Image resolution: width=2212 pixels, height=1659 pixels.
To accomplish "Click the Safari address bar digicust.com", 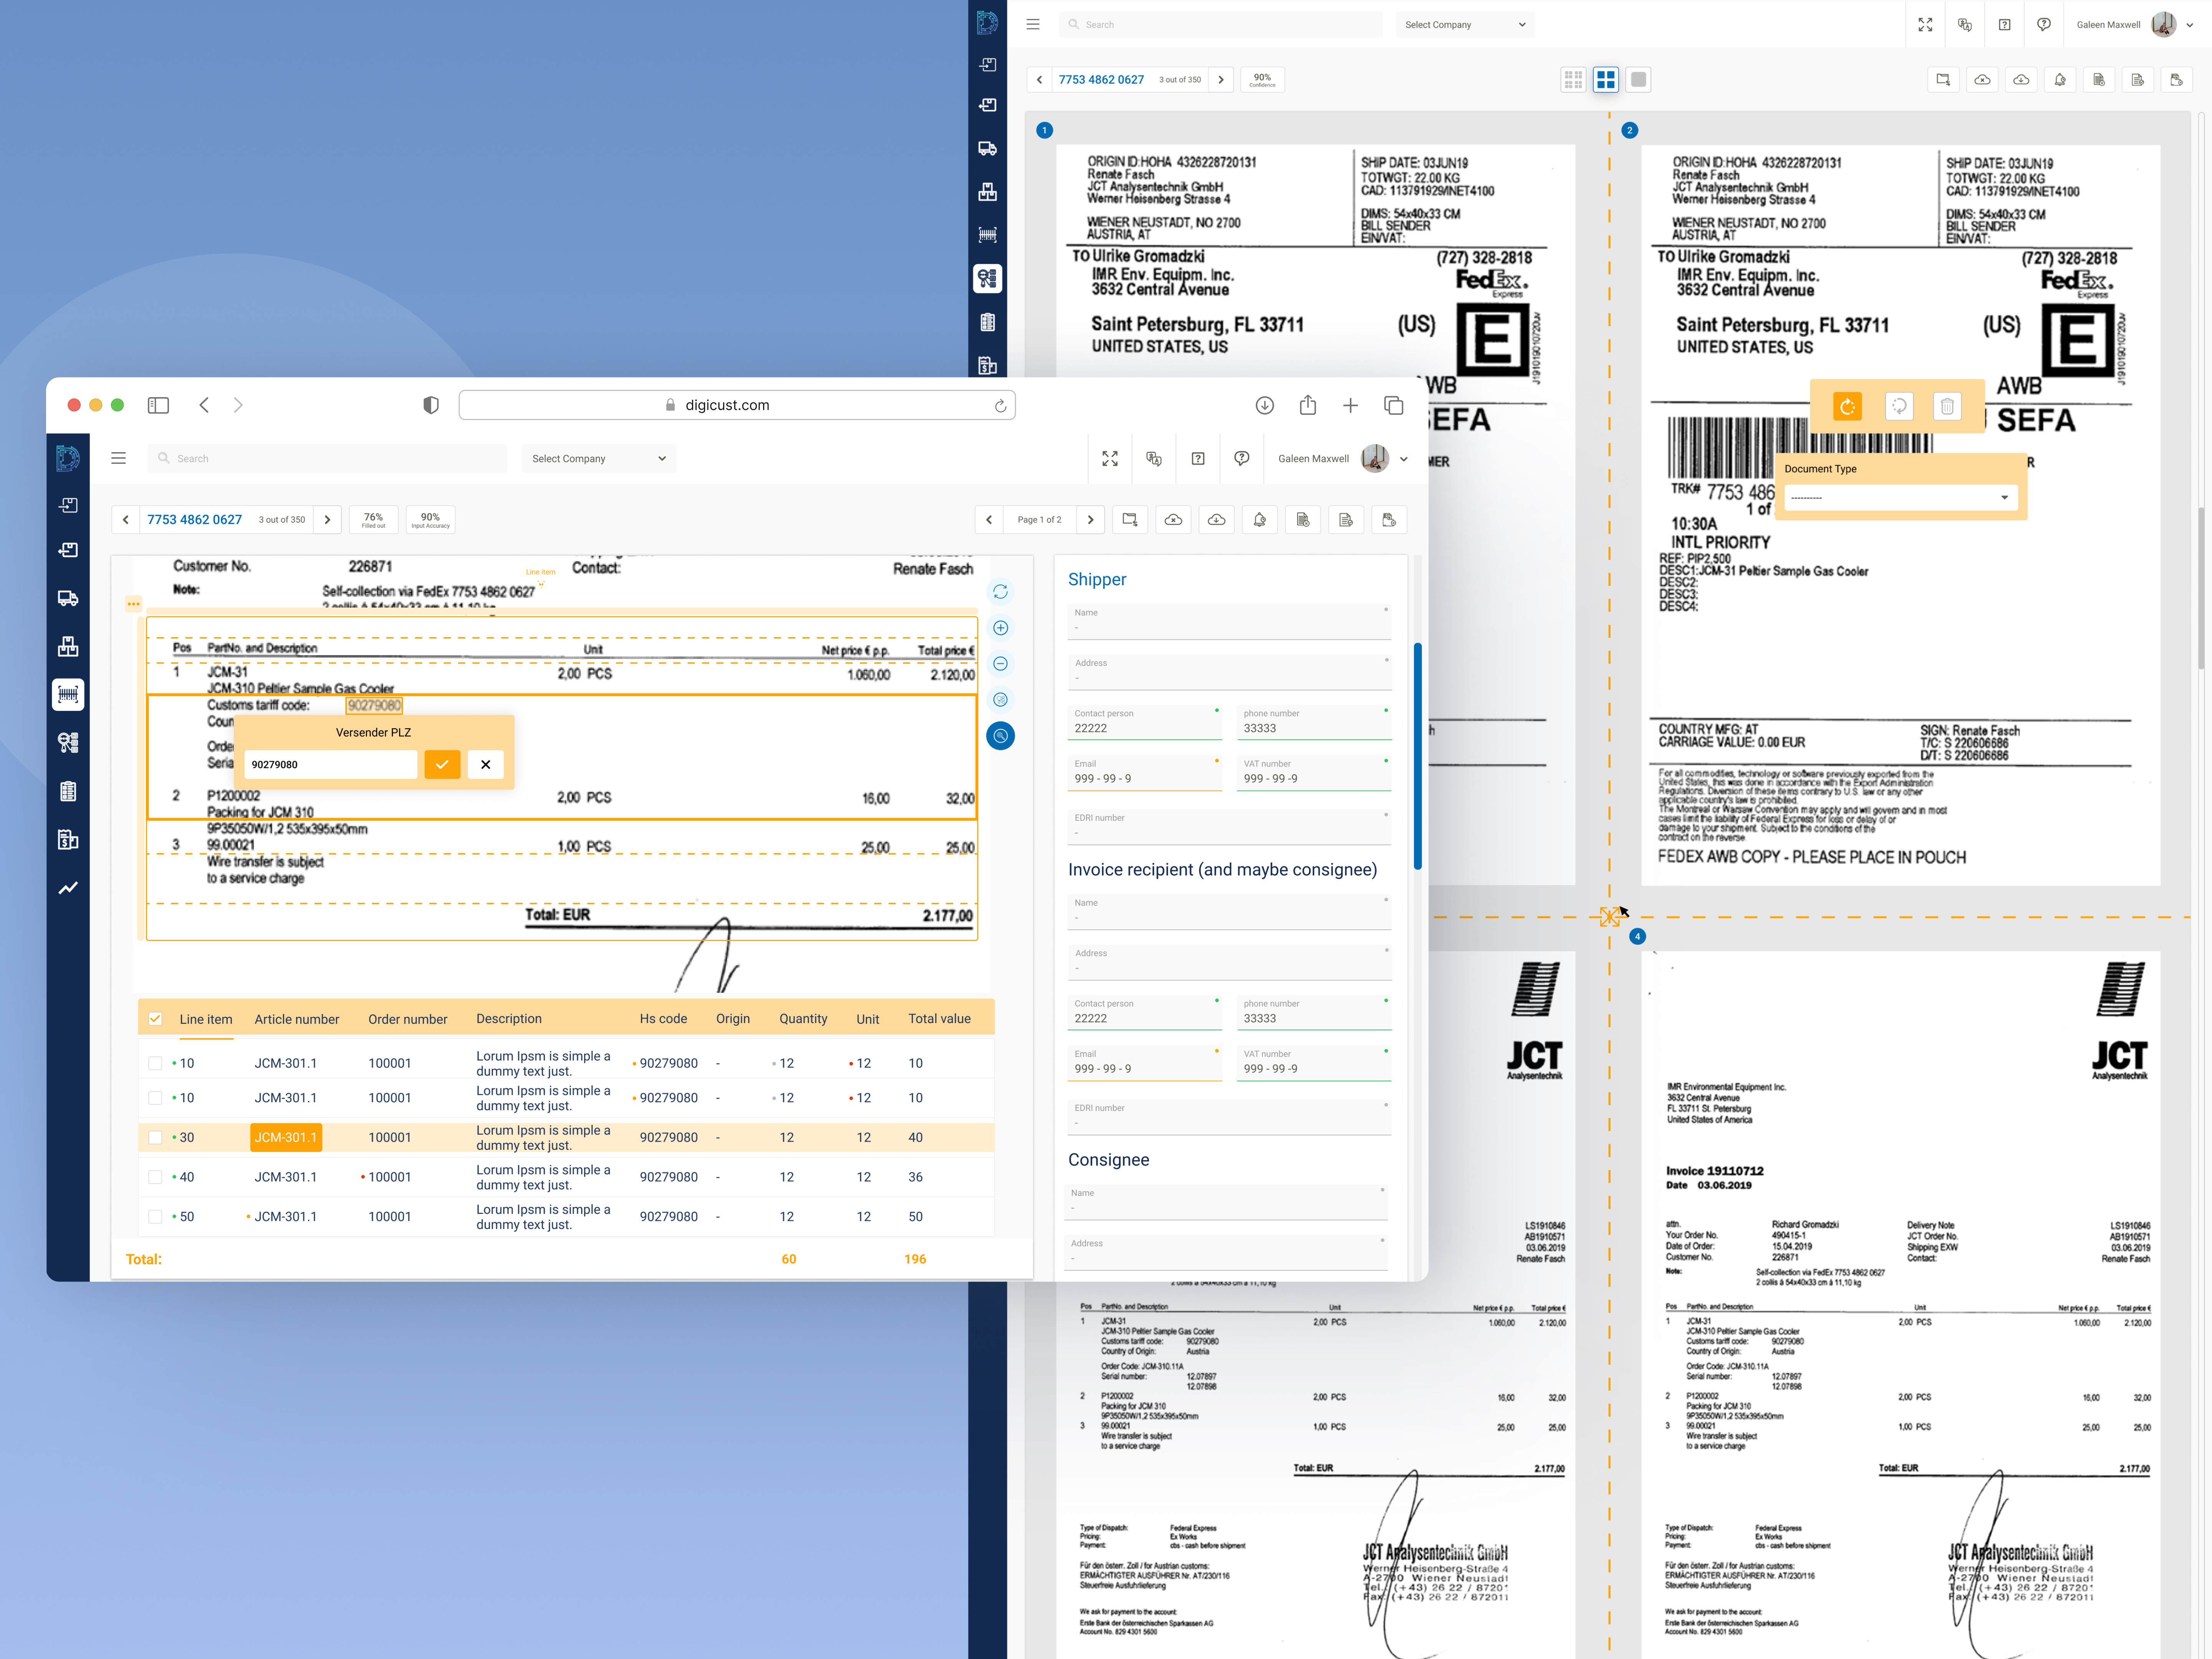I will pos(737,405).
